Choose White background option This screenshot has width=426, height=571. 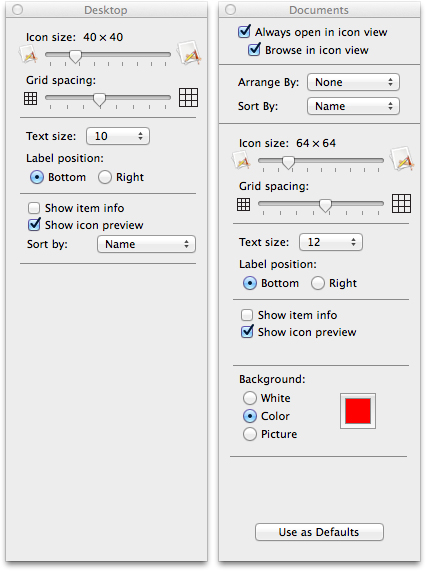[x=250, y=398]
